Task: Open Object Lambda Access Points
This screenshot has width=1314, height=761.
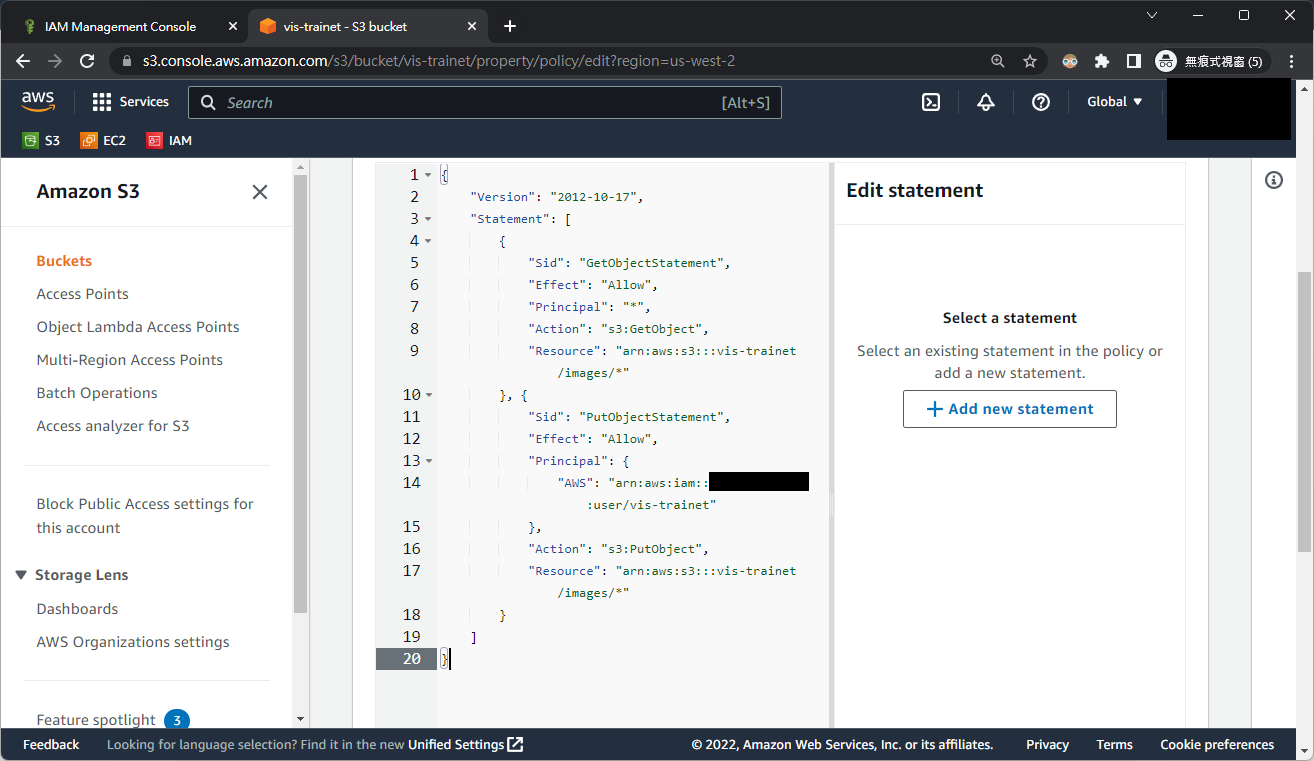Action: [138, 327]
